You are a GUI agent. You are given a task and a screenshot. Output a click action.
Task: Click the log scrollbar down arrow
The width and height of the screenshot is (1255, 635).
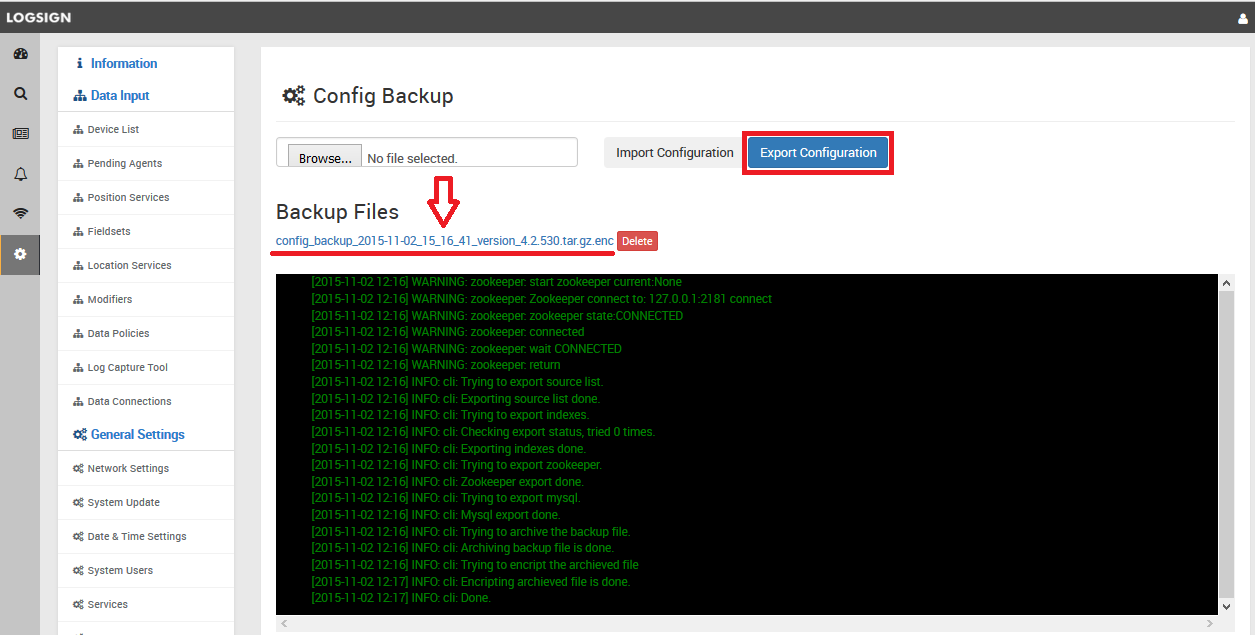pos(1227,606)
